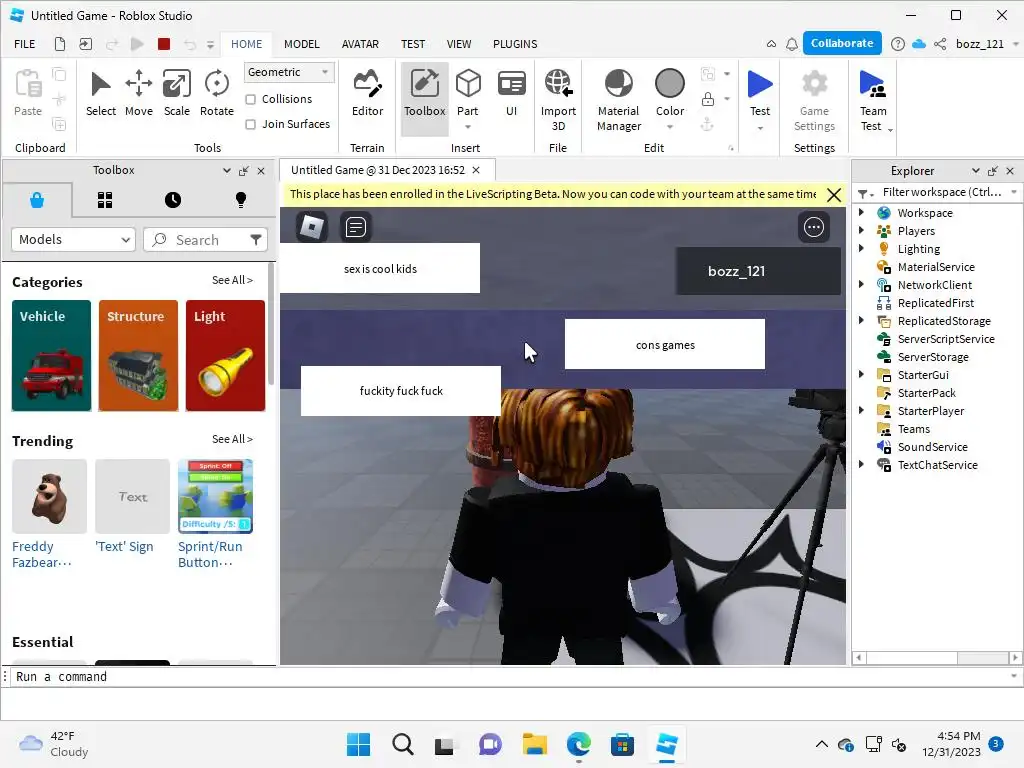Open the Toolbox Recent clock tab
This screenshot has height=768, width=1024.
point(173,200)
